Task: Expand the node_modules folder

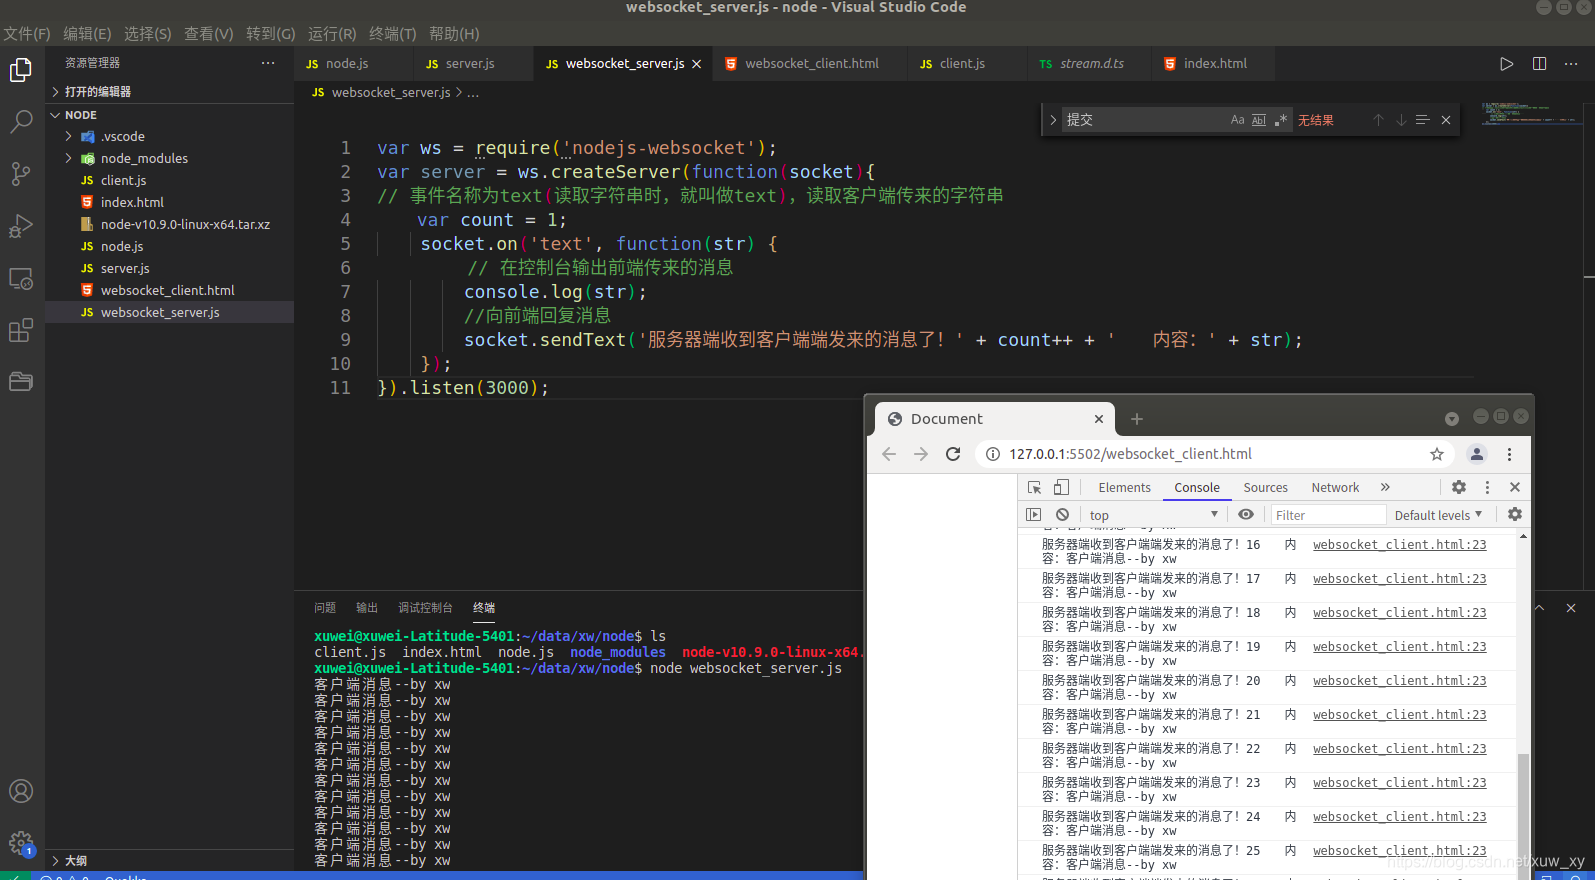Action: [170, 158]
